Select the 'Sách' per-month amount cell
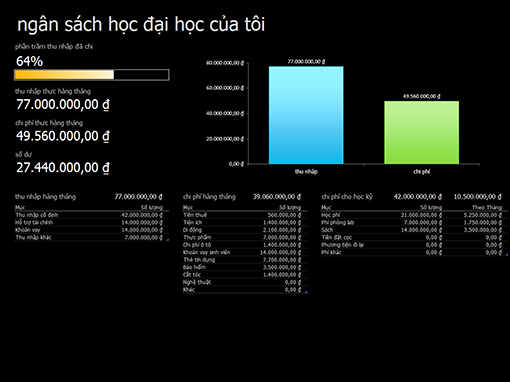This screenshot has width=510, height=382. coord(482,230)
